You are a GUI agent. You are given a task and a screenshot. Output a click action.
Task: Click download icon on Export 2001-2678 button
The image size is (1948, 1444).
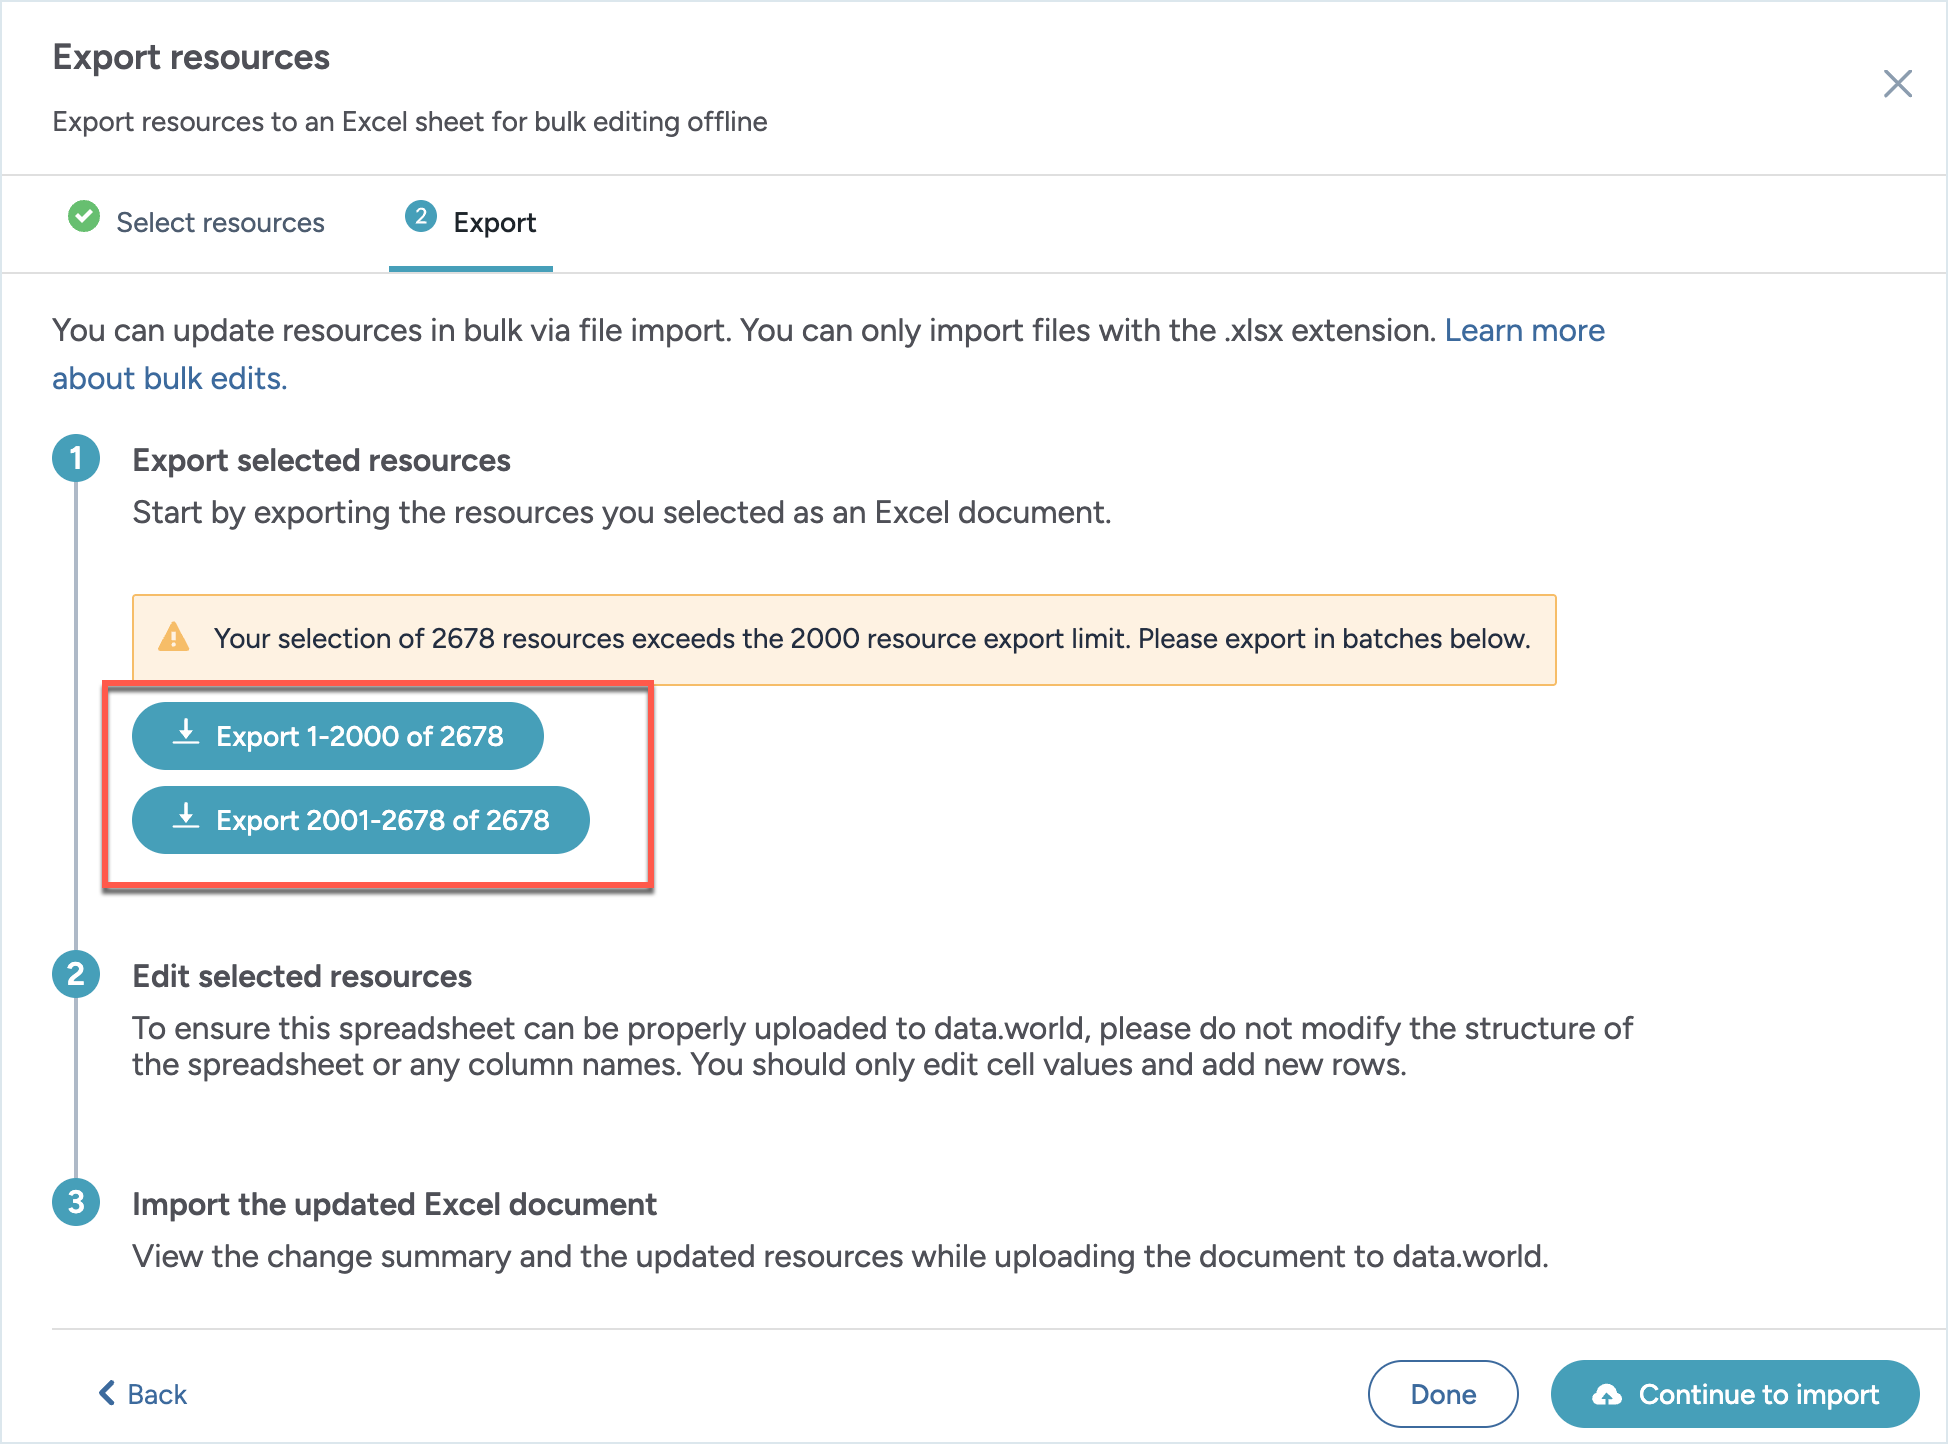tap(186, 817)
